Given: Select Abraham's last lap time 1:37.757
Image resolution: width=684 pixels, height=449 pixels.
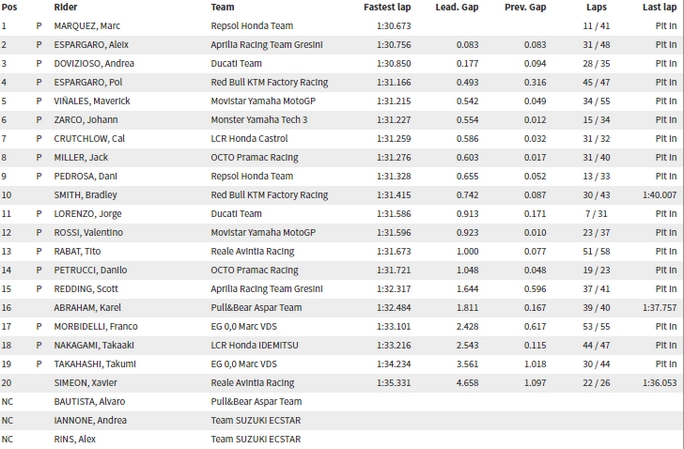Looking at the screenshot, I should [x=659, y=307].
